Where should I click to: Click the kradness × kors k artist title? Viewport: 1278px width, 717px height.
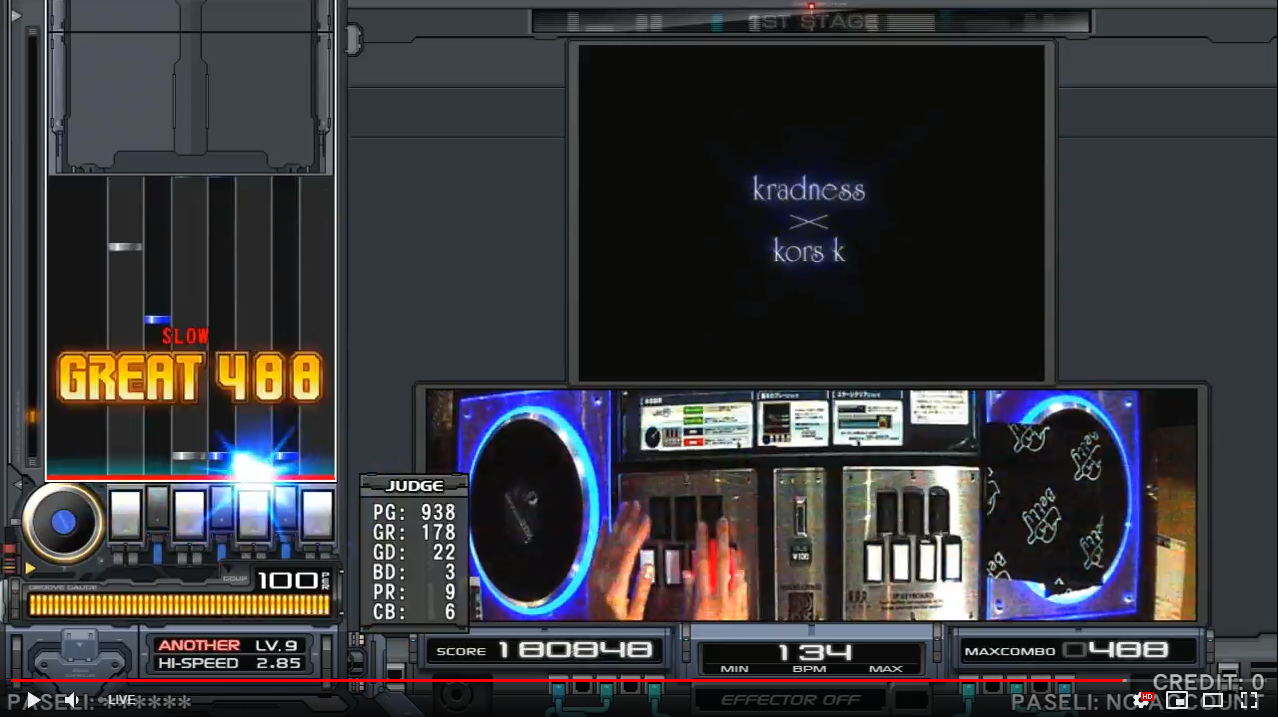809,219
